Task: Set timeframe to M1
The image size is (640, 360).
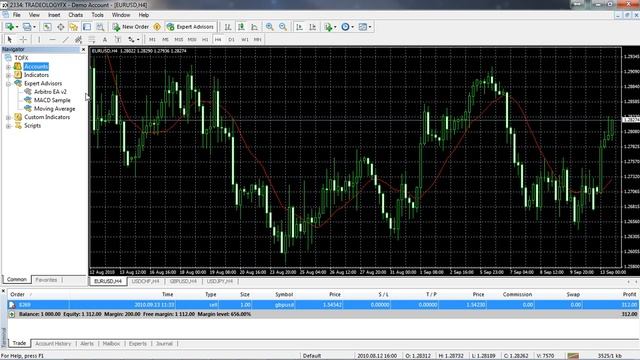Action: [152, 40]
